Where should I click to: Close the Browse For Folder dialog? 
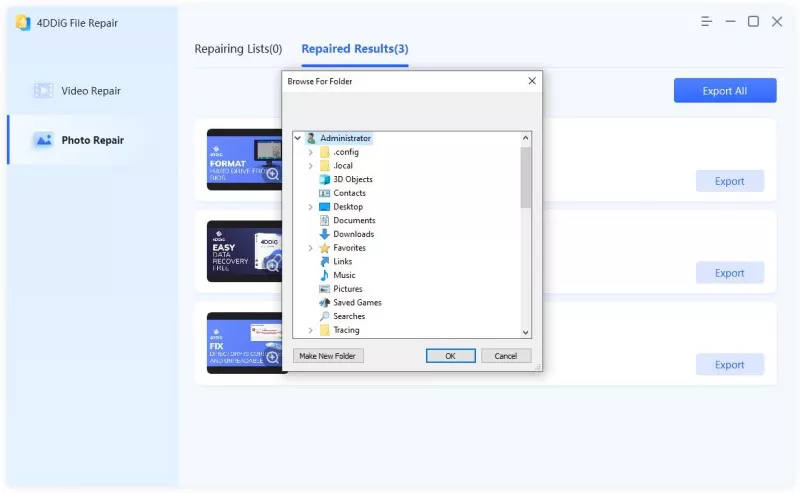pyautogui.click(x=532, y=81)
